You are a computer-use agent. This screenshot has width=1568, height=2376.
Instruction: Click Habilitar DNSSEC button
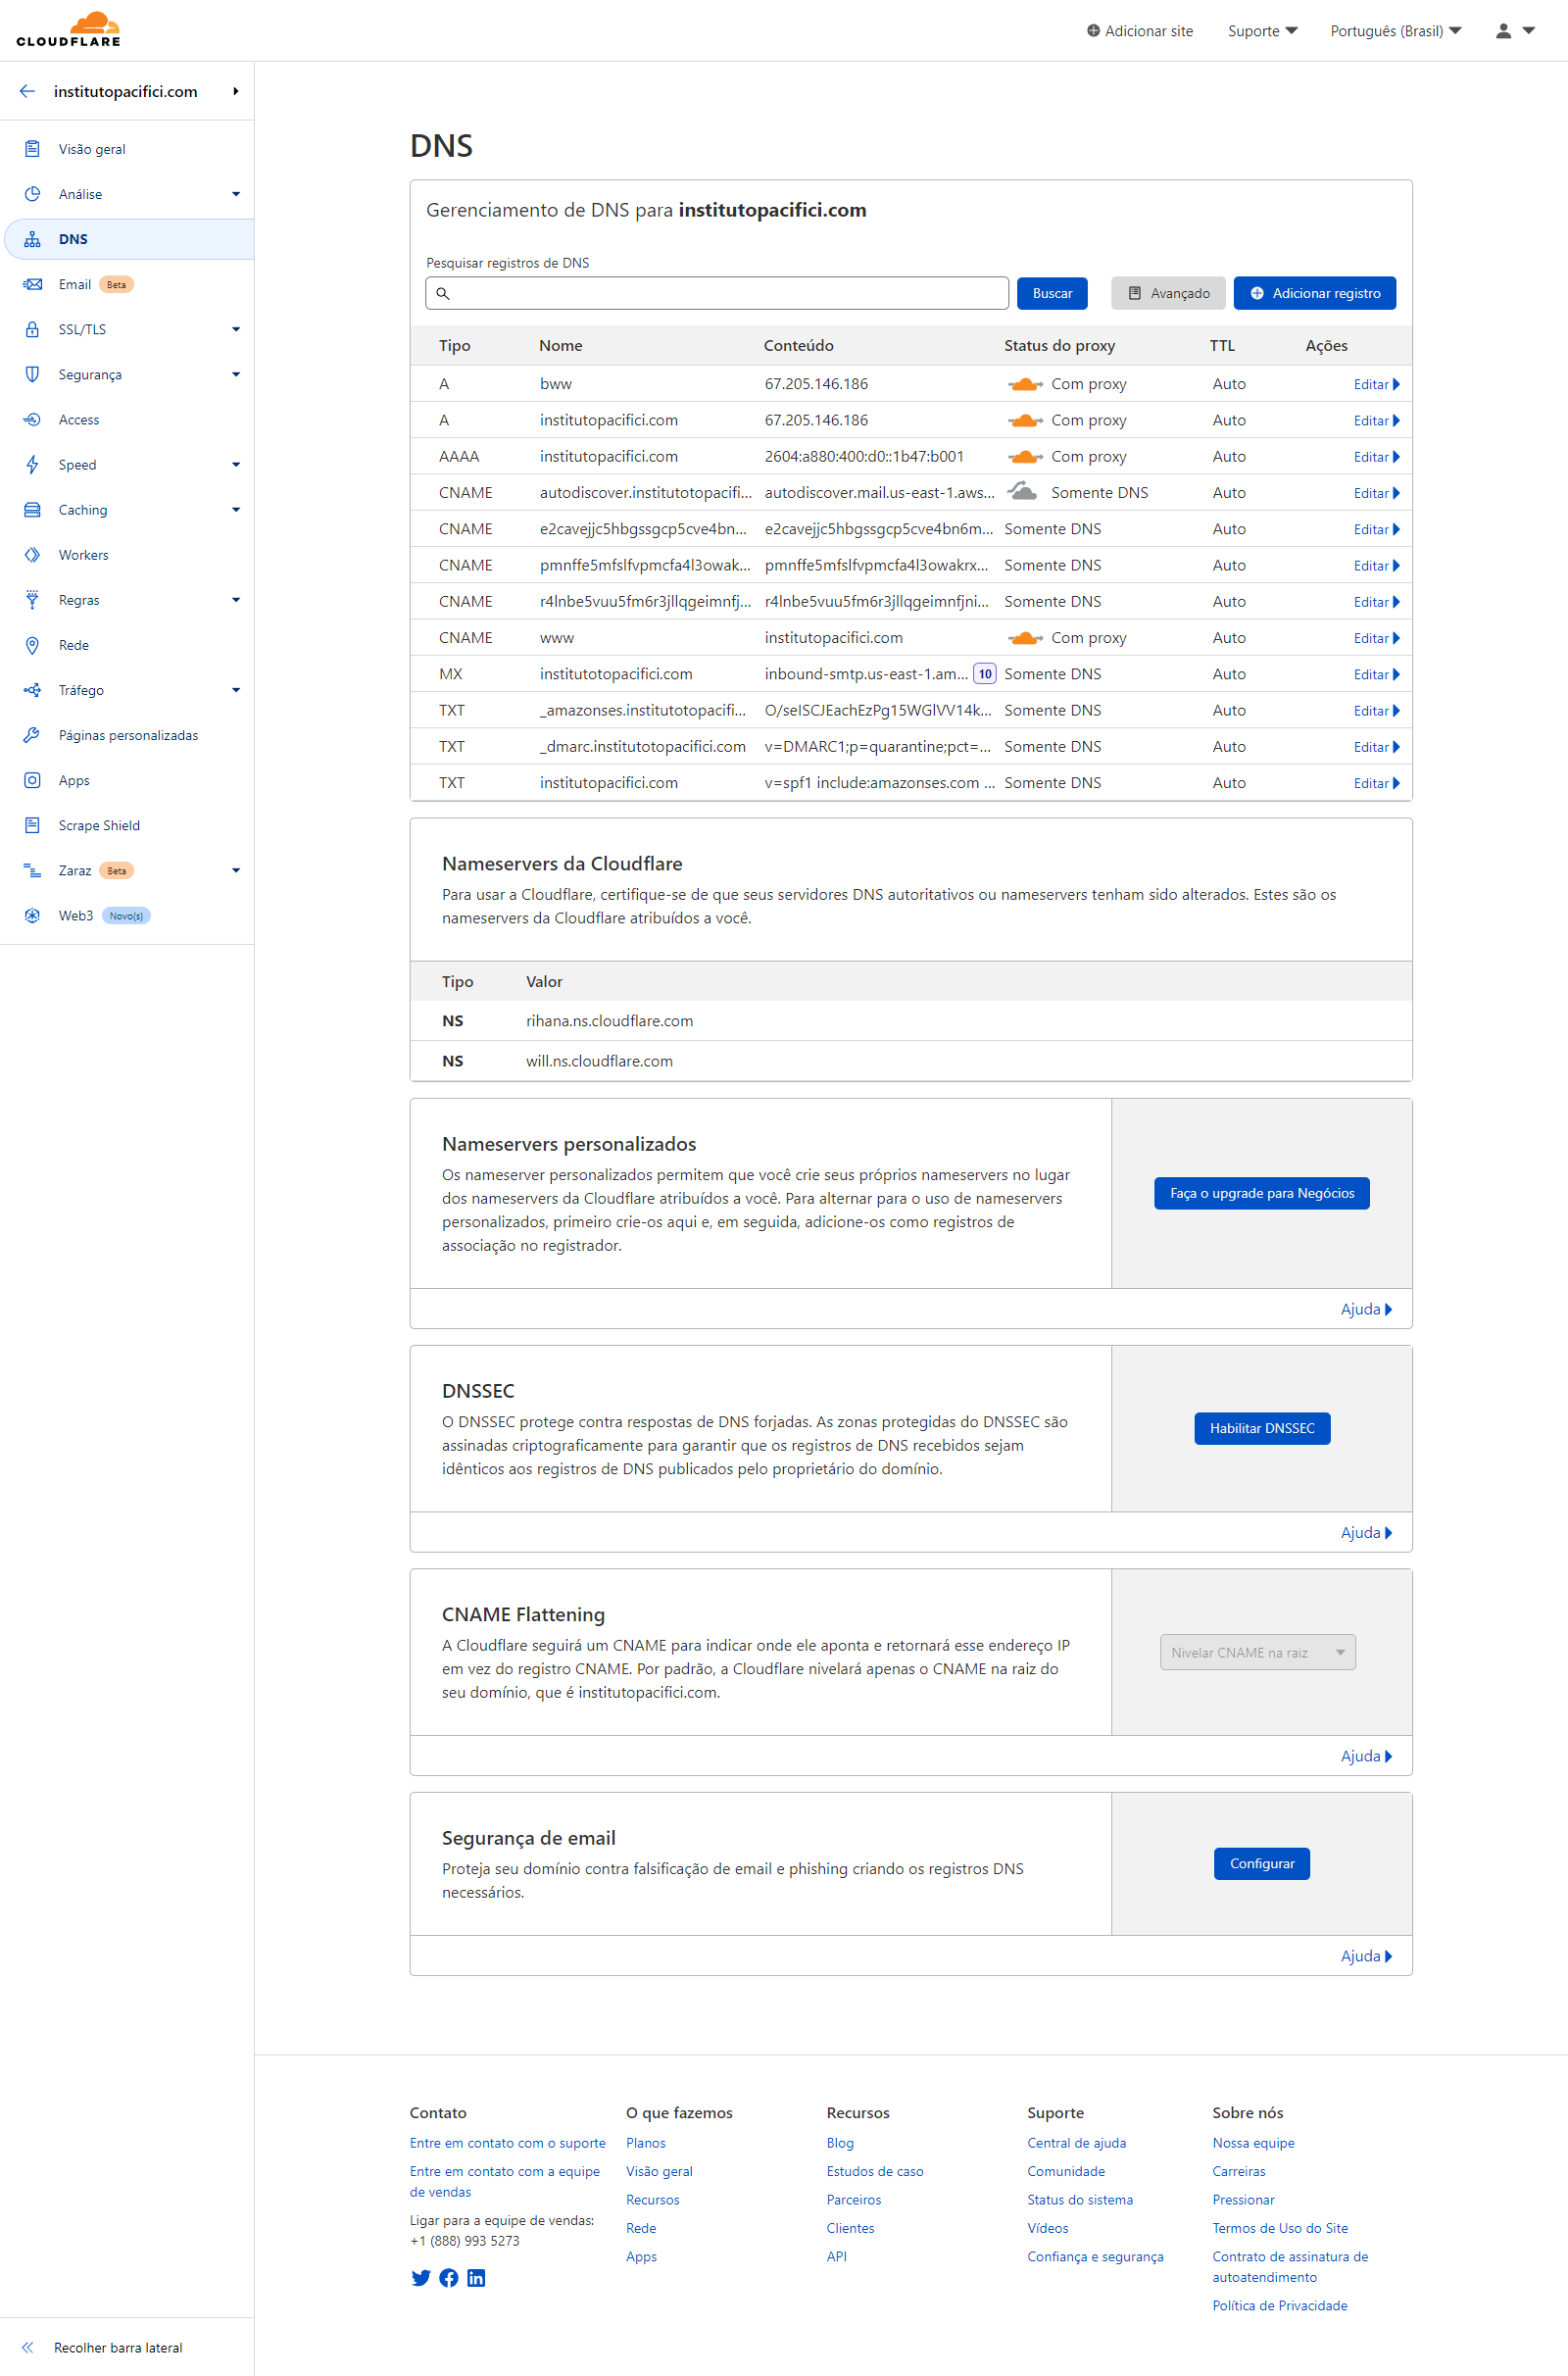(x=1262, y=1428)
